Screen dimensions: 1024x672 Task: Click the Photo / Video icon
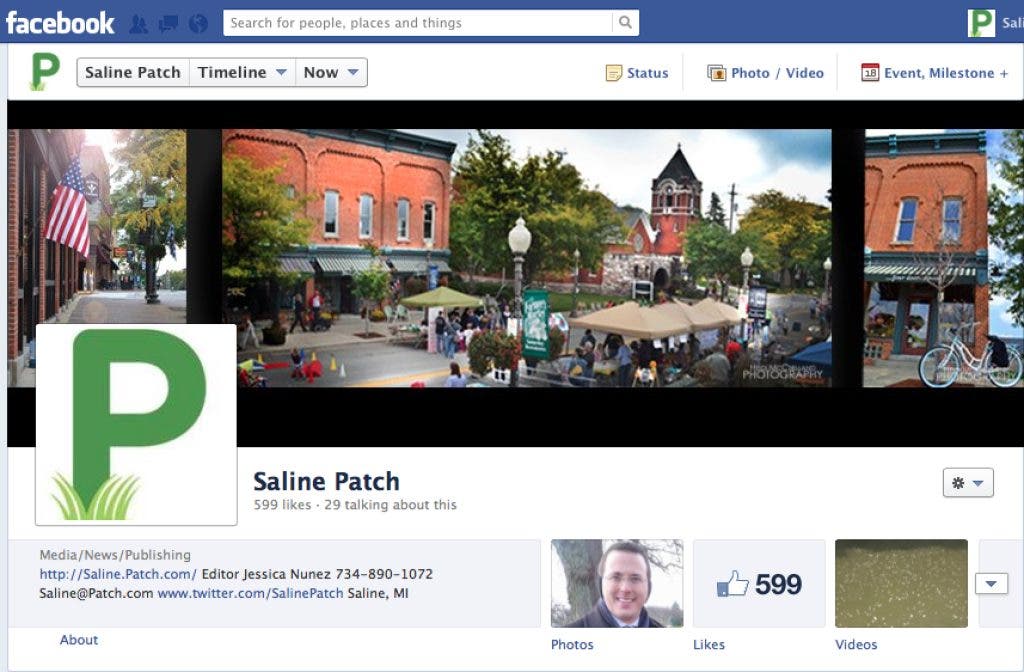pyautogui.click(x=717, y=73)
